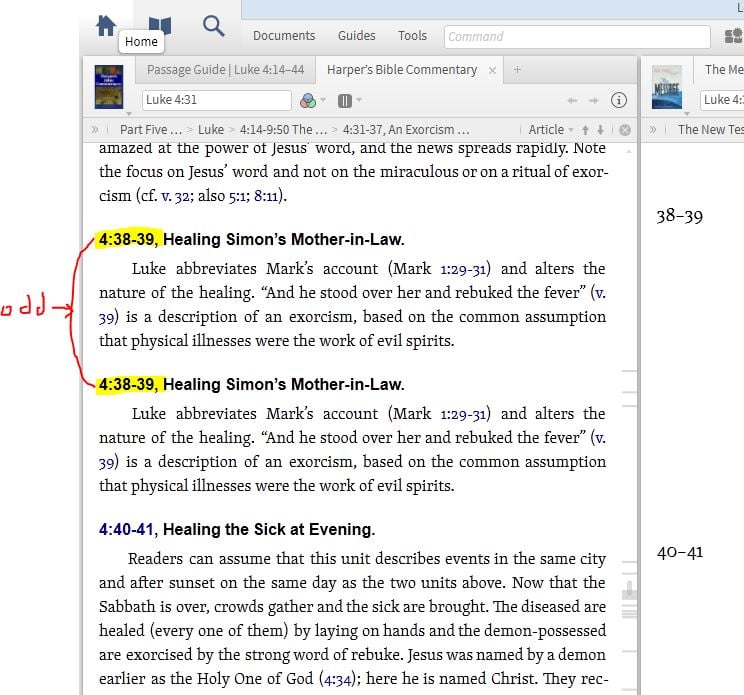Close the Harper's Bible Commentary tab
This screenshot has height=695, width=744.
[493, 71]
